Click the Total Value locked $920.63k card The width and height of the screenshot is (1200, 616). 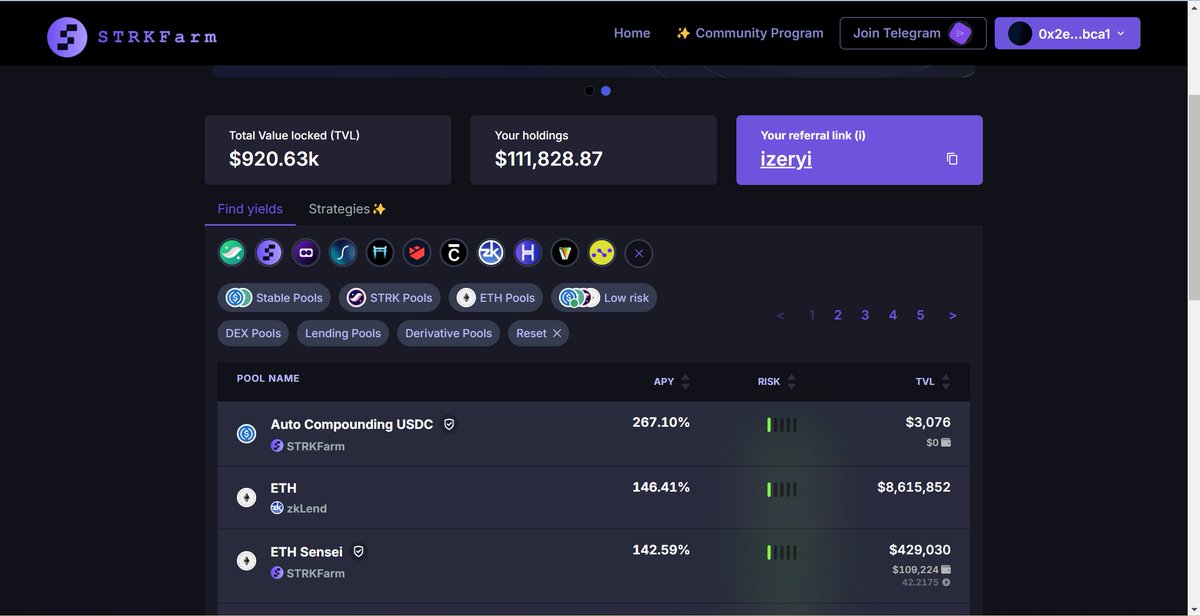328,150
